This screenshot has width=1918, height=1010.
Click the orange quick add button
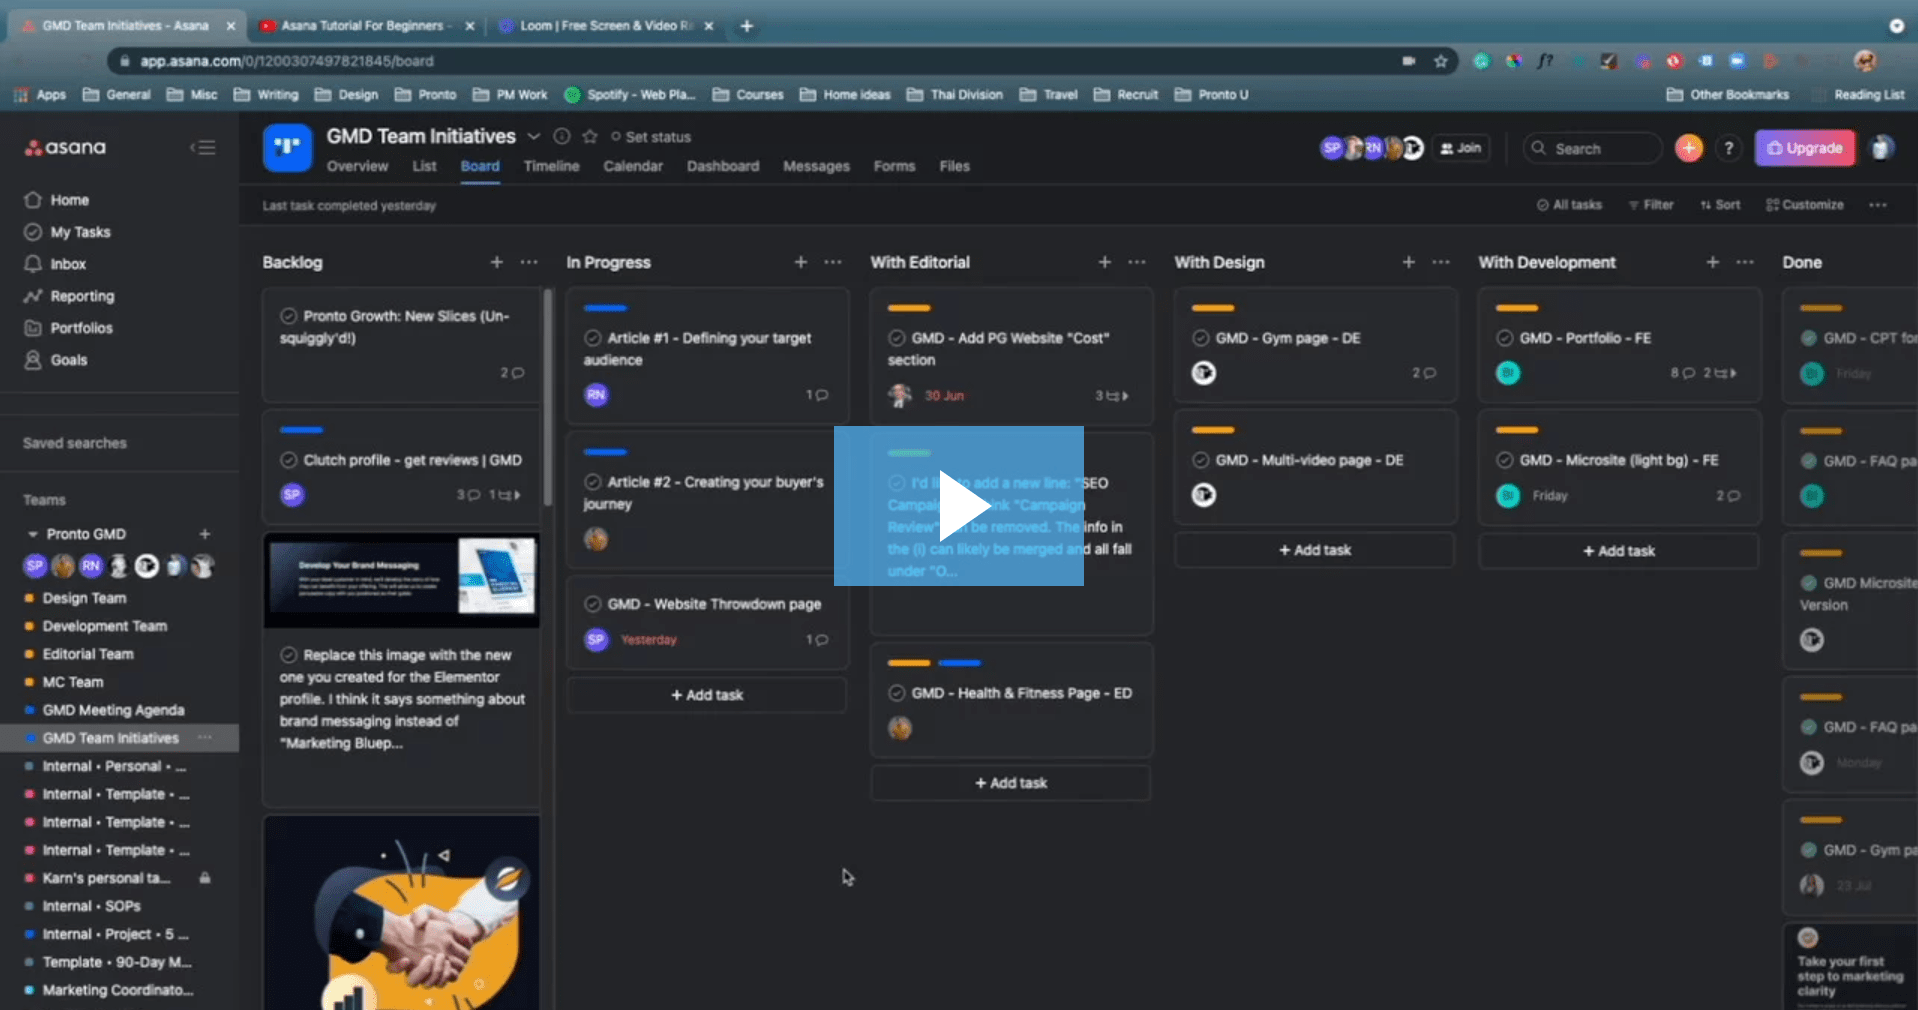(x=1689, y=148)
